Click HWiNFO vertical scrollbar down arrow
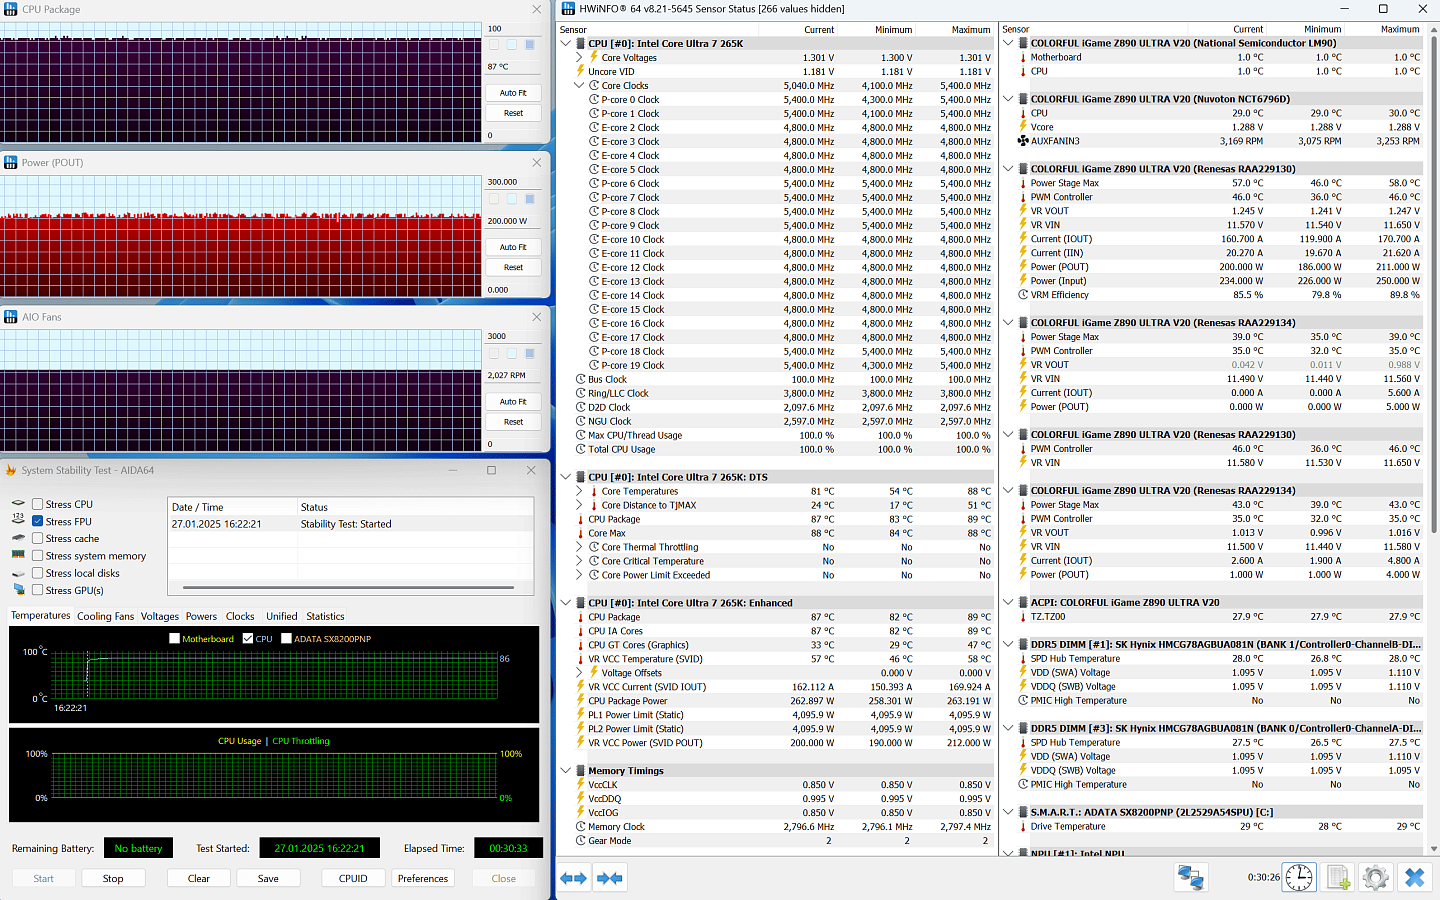Viewport: 1440px width, 900px height. [1434, 849]
